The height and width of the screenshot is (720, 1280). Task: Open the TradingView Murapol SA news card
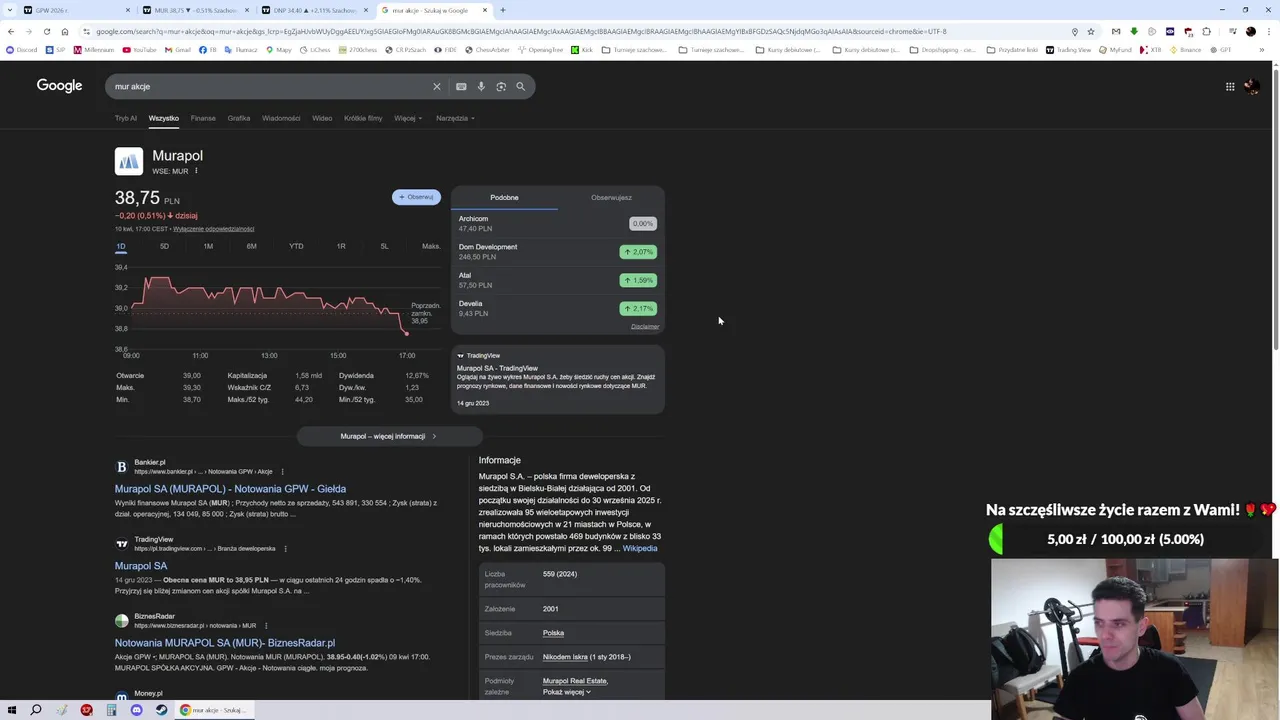pos(558,379)
